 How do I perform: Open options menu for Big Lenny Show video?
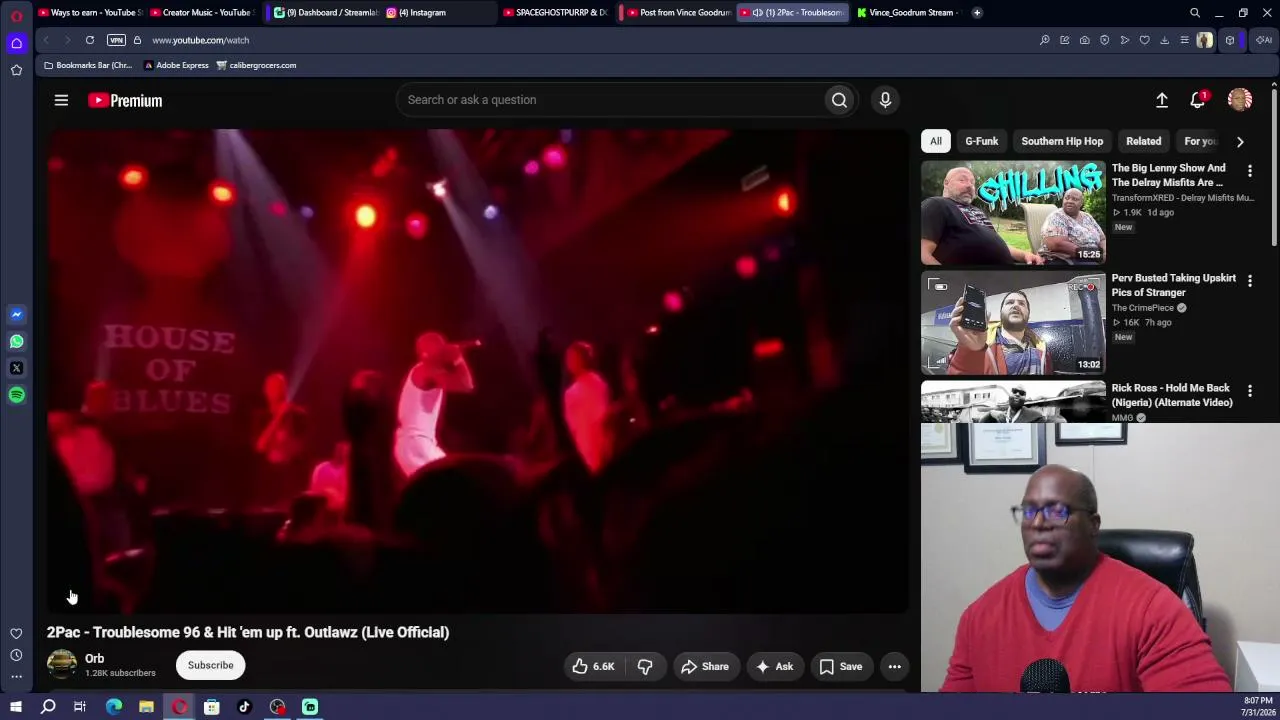(1249, 172)
